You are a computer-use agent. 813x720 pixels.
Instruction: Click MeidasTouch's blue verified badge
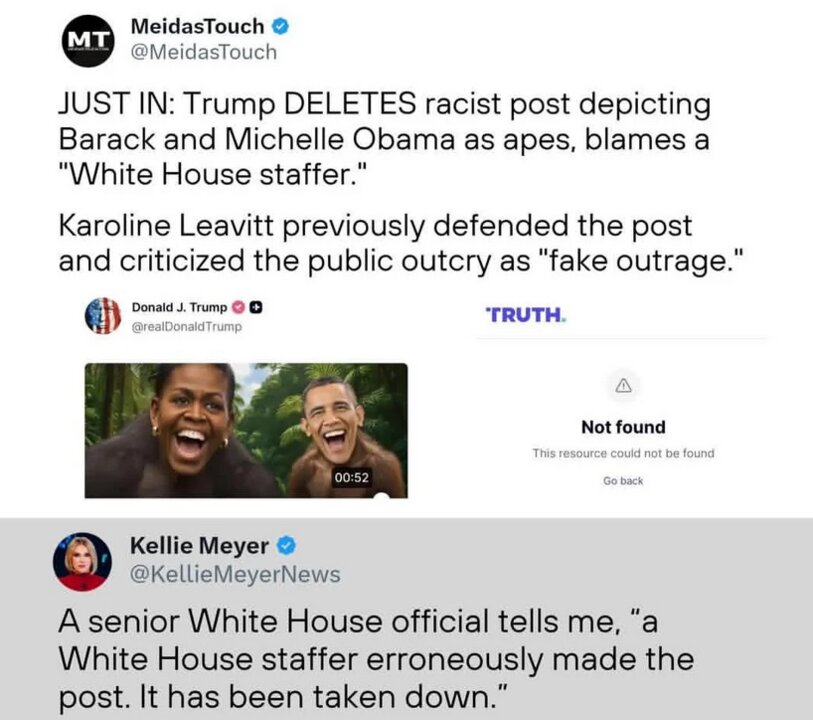pos(281,26)
